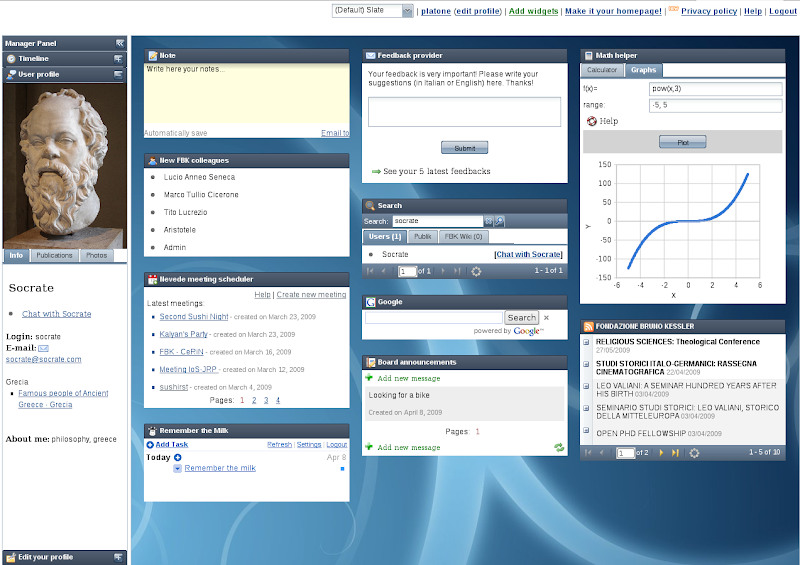800x565 pixels.
Task: Click the Note widget pencil icon
Action: point(153,56)
